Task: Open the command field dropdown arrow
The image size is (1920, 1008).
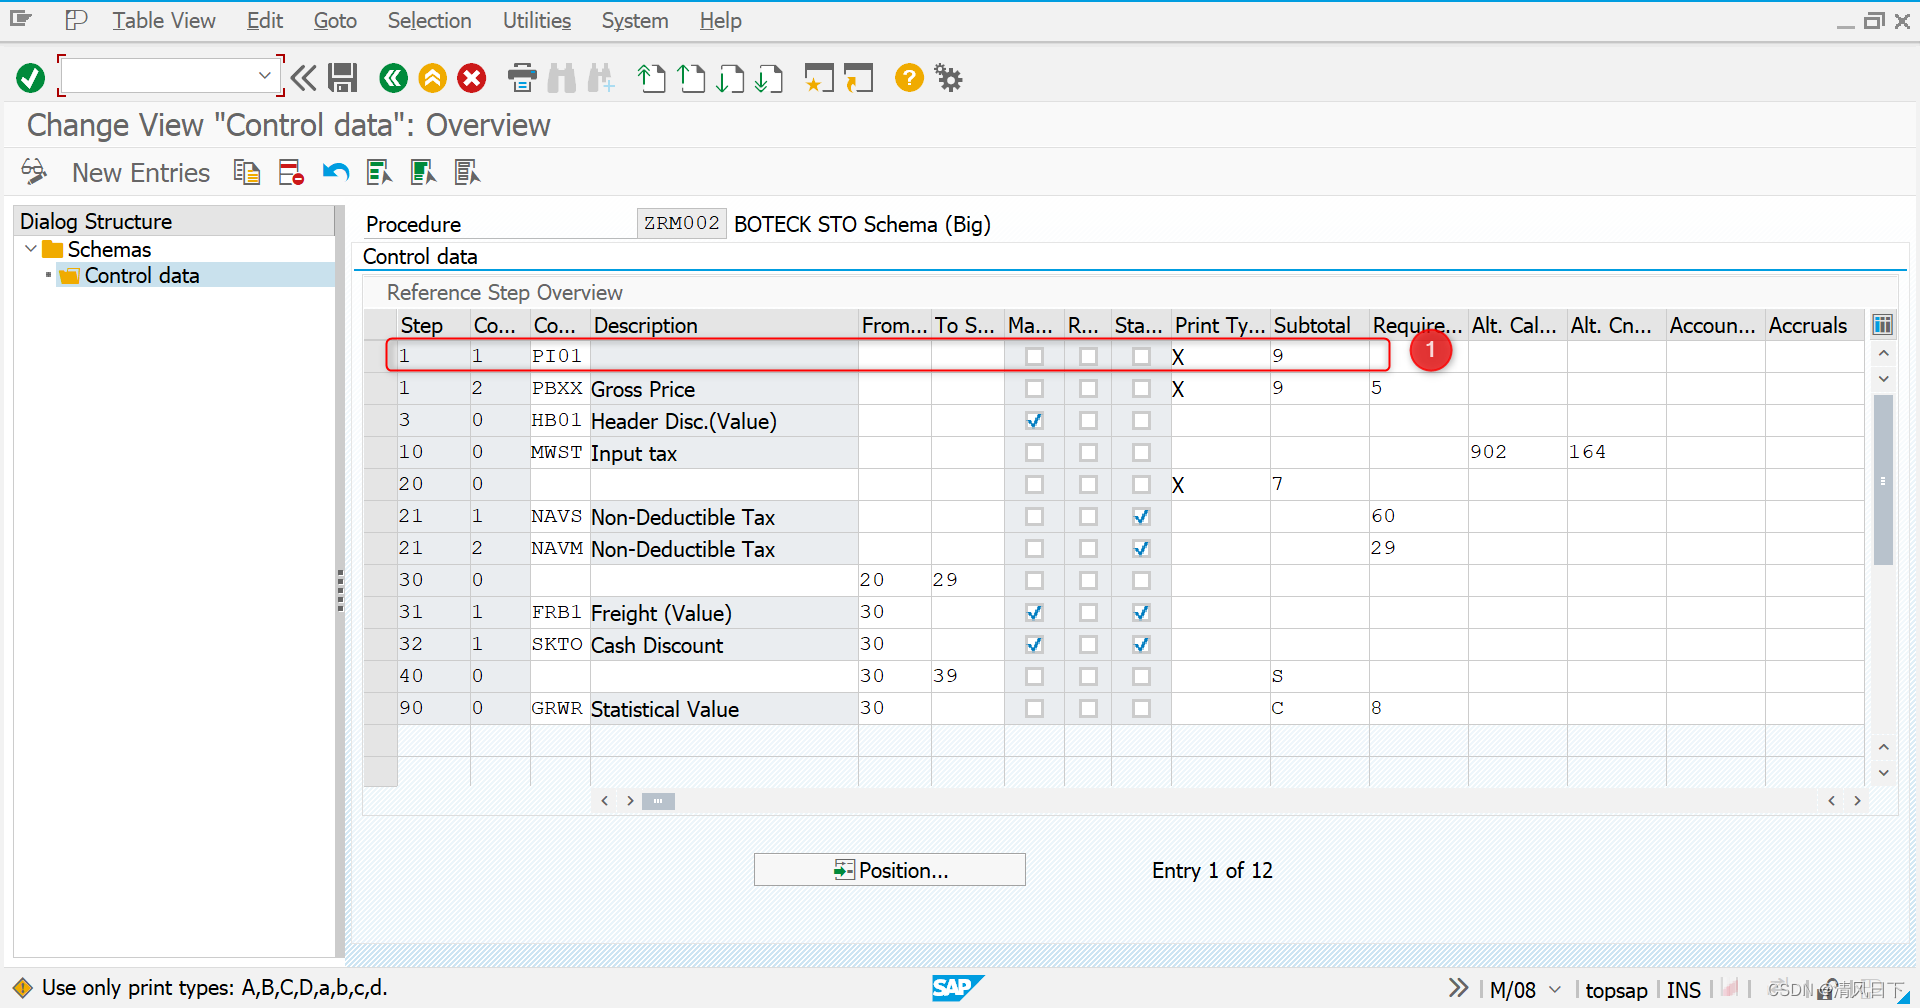Action: point(265,75)
